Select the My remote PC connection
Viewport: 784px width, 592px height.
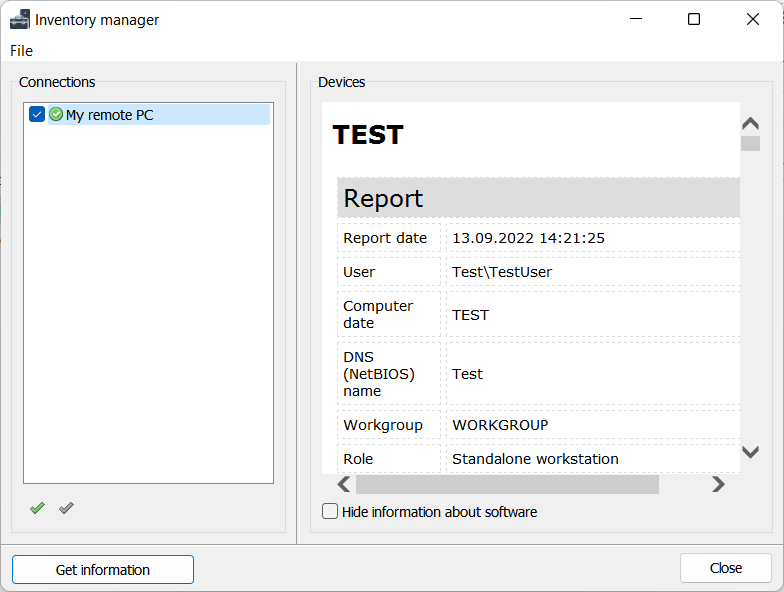110,115
